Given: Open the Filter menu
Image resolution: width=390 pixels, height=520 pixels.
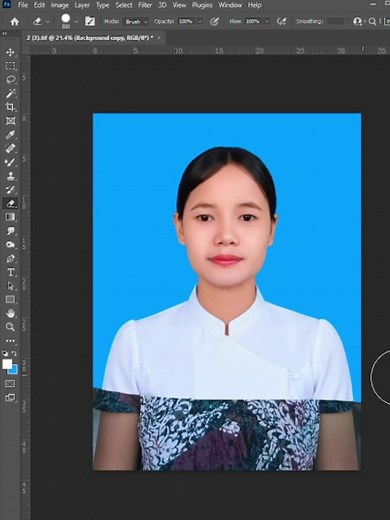Looking at the screenshot, I should [145, 5].
